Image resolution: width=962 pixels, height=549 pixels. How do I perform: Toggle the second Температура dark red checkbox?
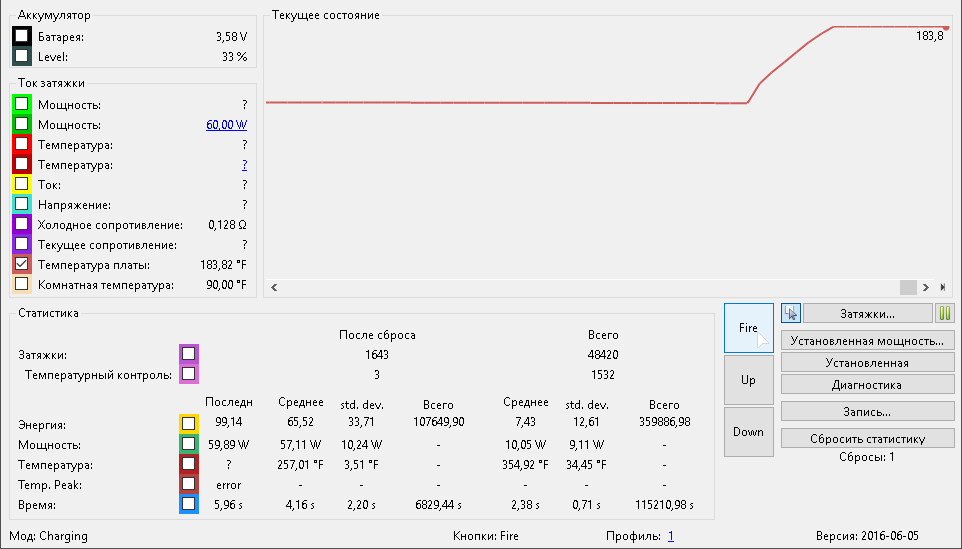(21, 164)
